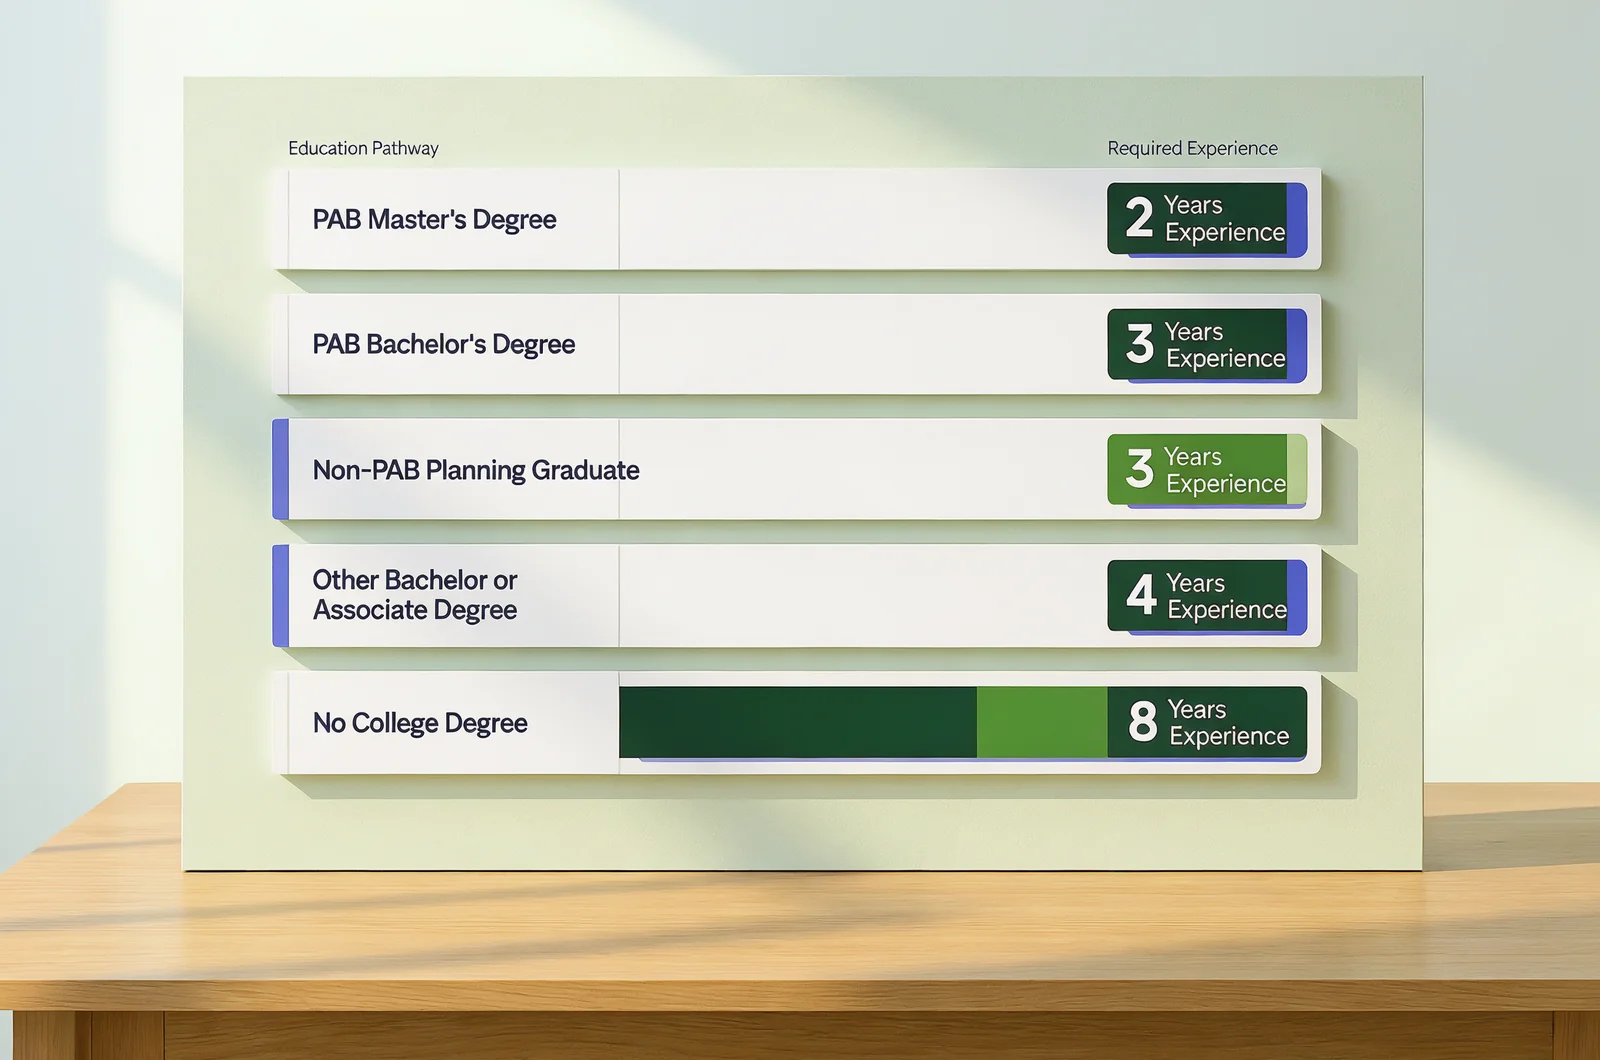Click light green bar segment before 8 Years badge

[1042, 722]
